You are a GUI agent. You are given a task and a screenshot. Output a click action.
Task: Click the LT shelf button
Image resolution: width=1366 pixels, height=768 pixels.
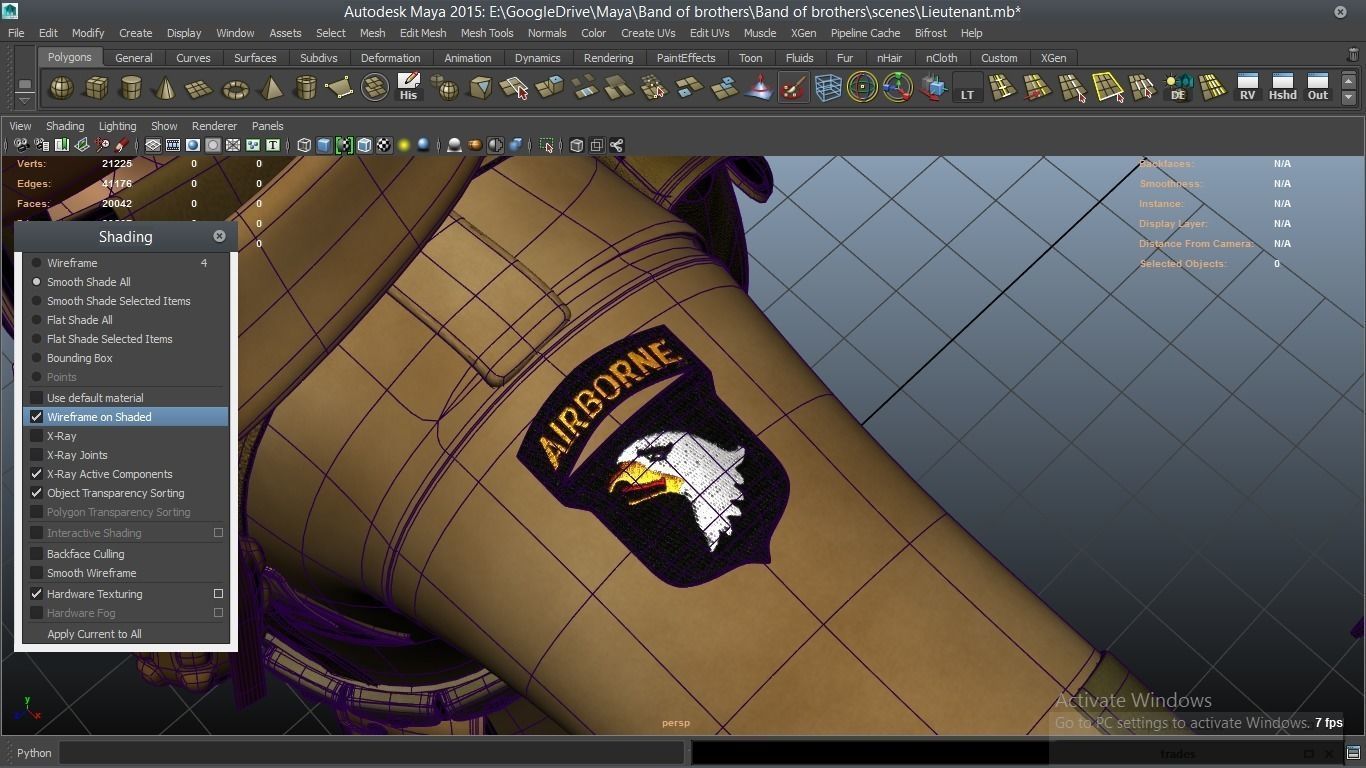[x=967, y=89]
